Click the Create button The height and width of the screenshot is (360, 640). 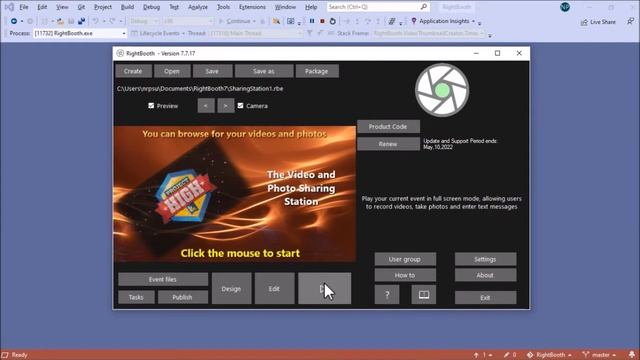pyautogui.click(x=133, y=71)
